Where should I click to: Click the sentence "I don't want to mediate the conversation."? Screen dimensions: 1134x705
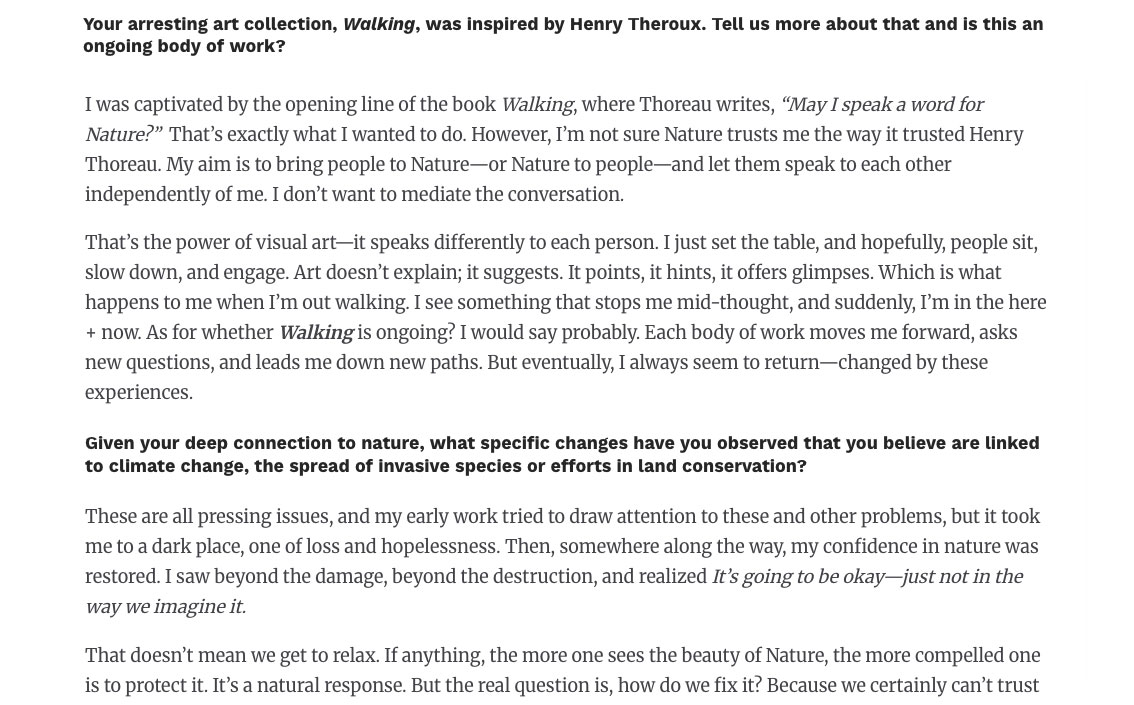448,195
